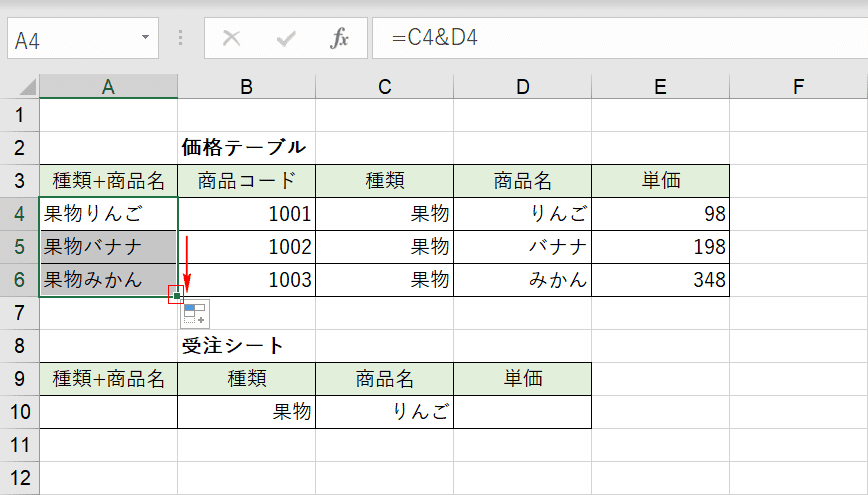Viewport: 868px width, 495px height.
Task: Click the 単価 header in row 9
Action: coord(523,379)
